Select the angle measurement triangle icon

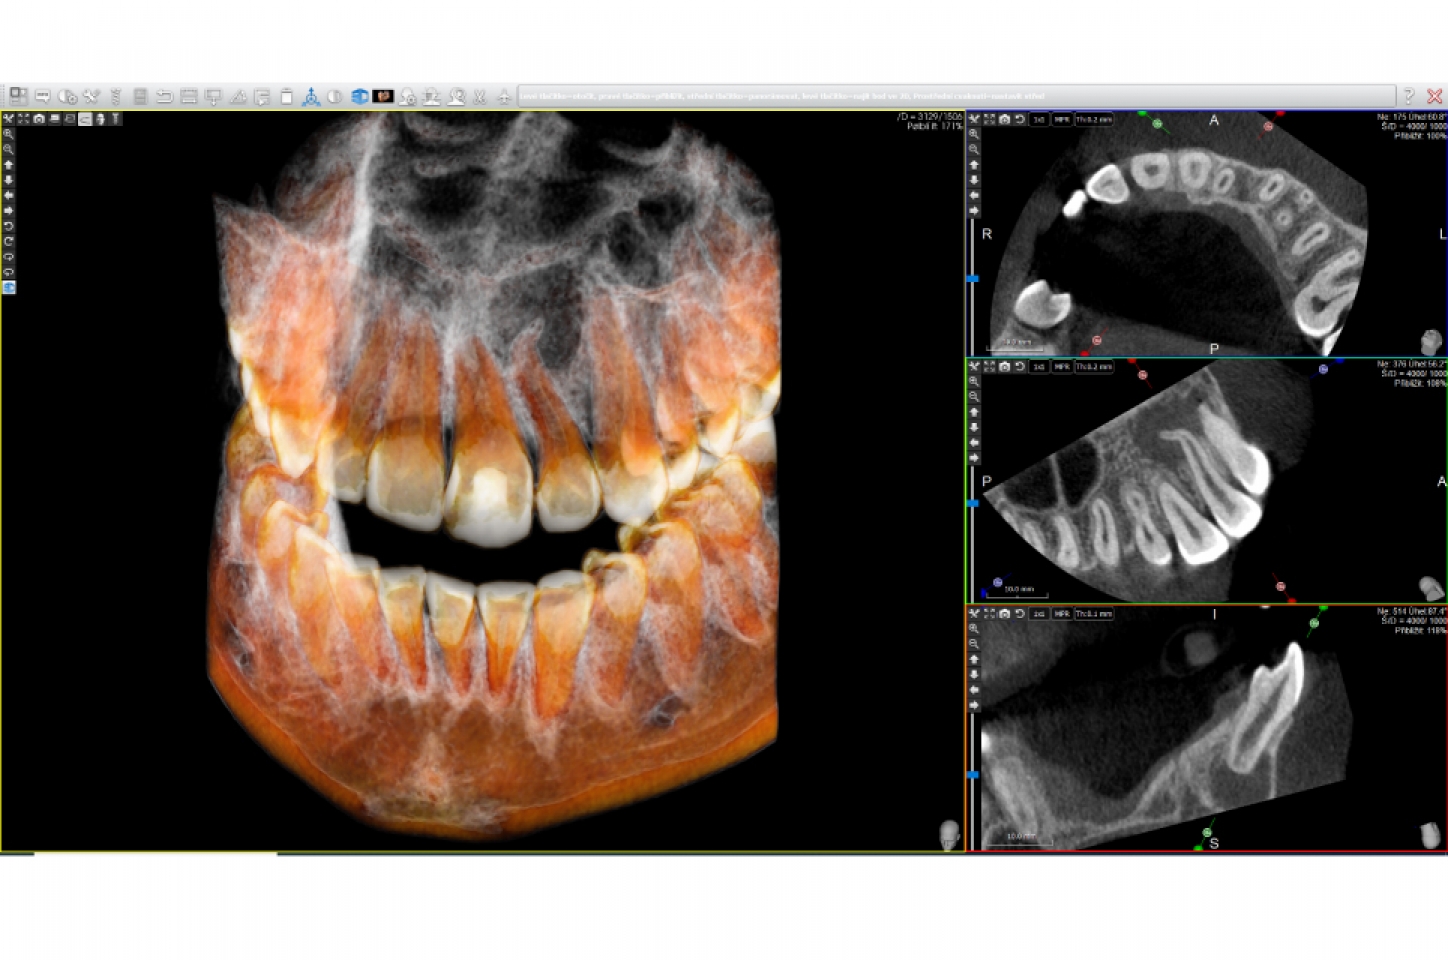pyautogui.click(x=238, y=96)
